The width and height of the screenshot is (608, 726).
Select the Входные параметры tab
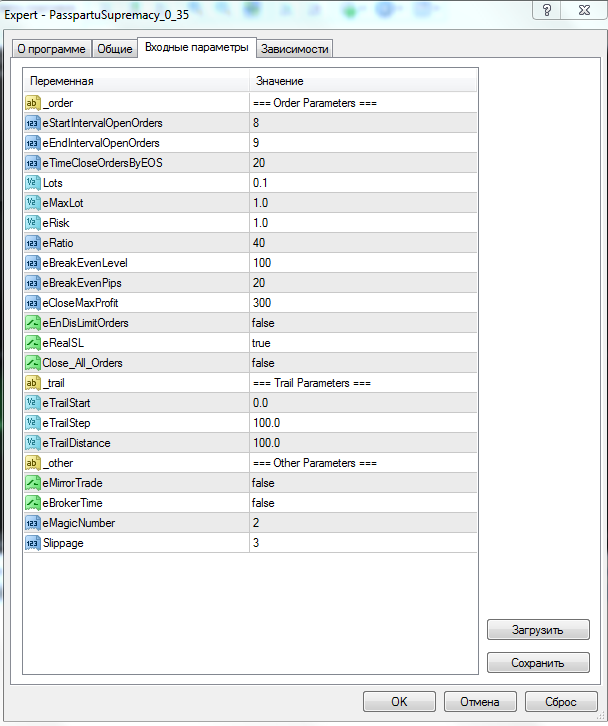tap(197, 47)
